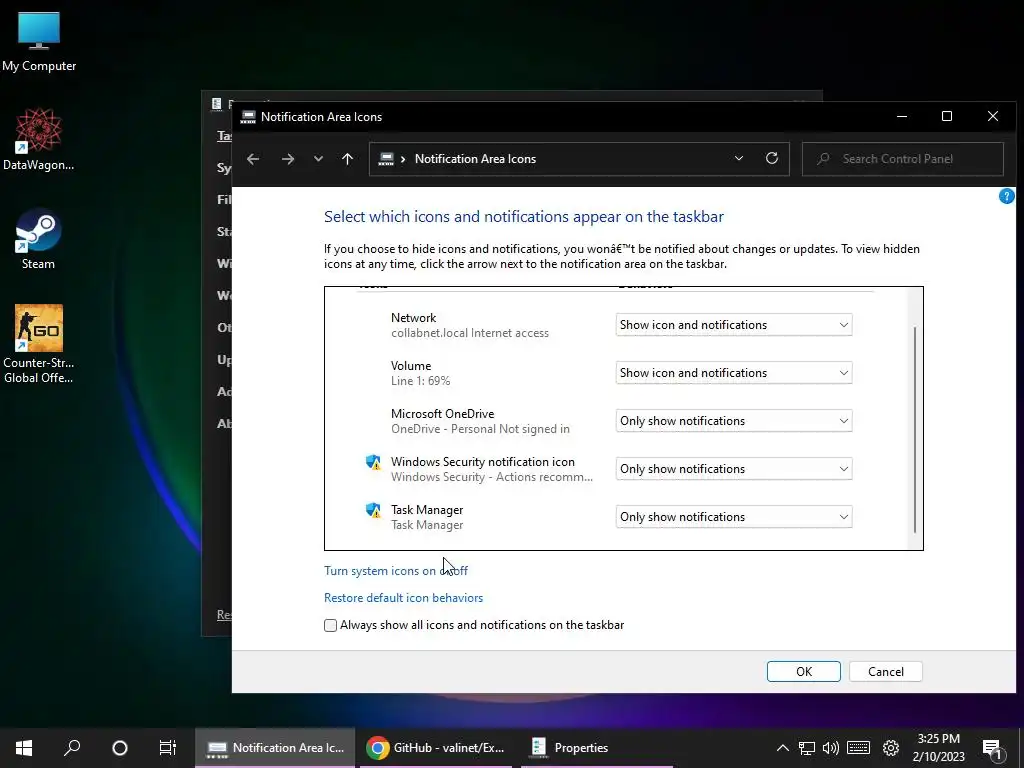Image resolution: width=1024 pixels, height=768 pixels.
Task: Click the Control Panel icon in address bar
Action: pos(387,159)
